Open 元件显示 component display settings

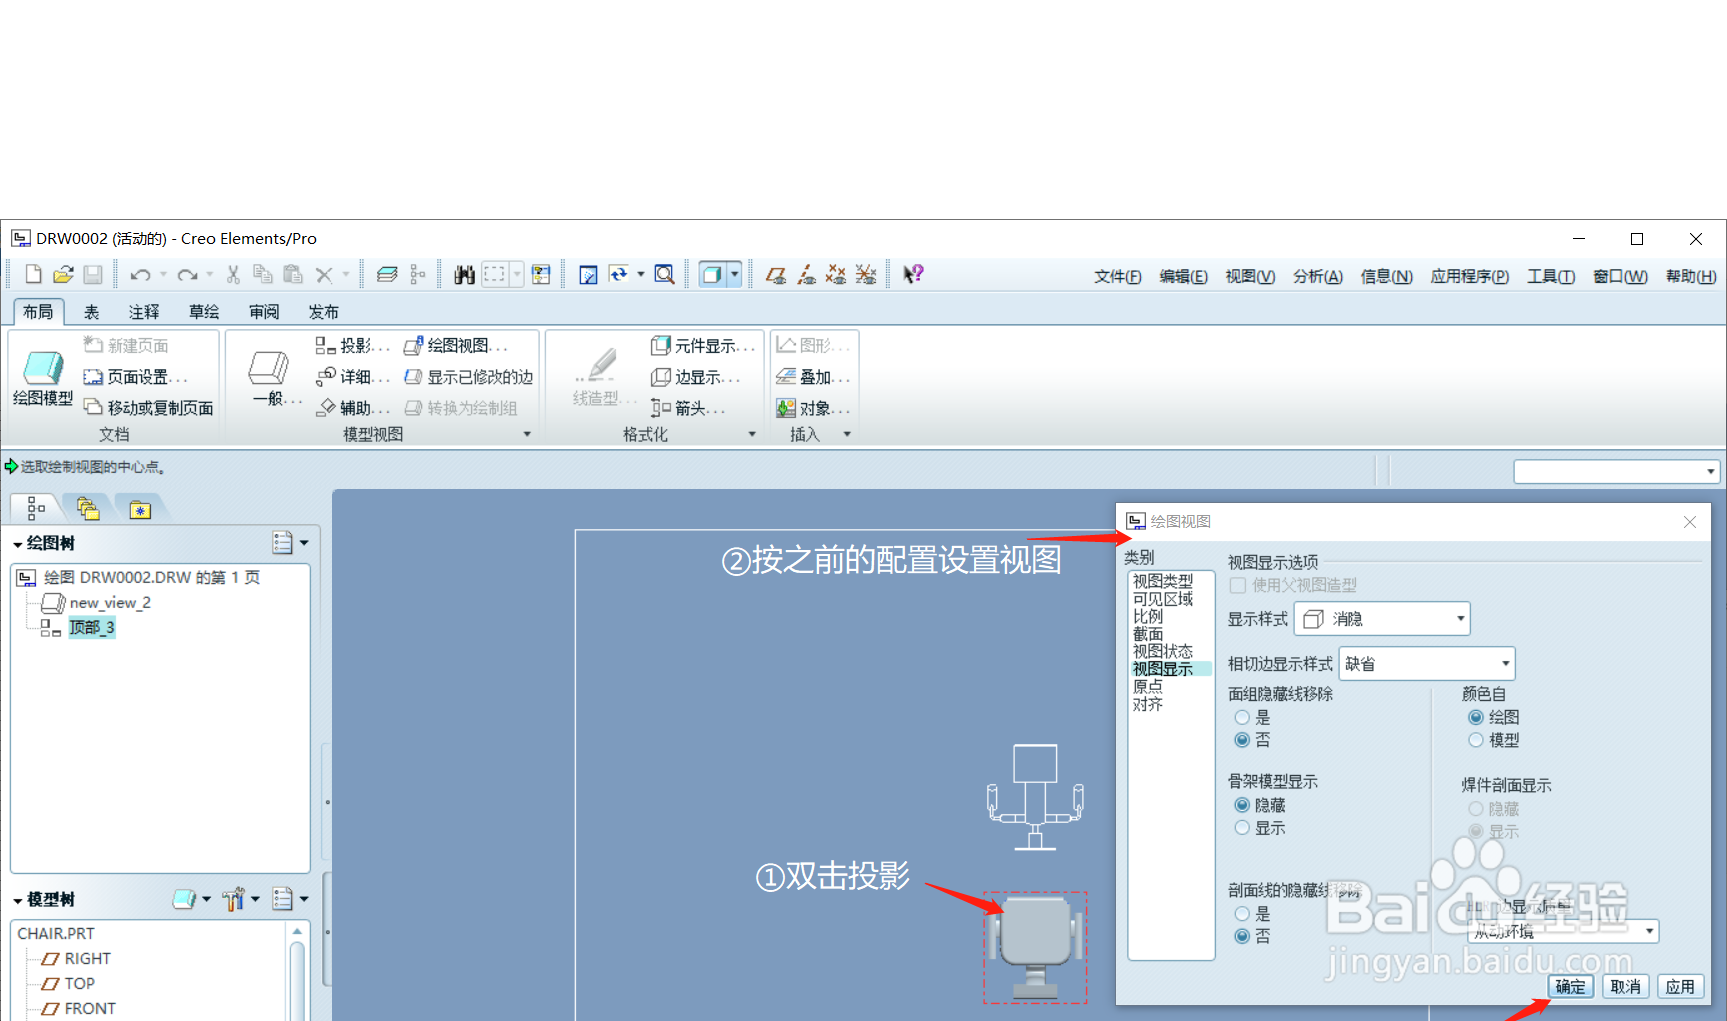point(704,346)
